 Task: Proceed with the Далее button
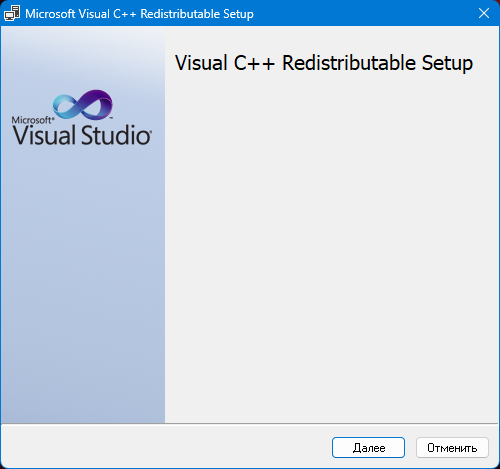pos(368,448)
